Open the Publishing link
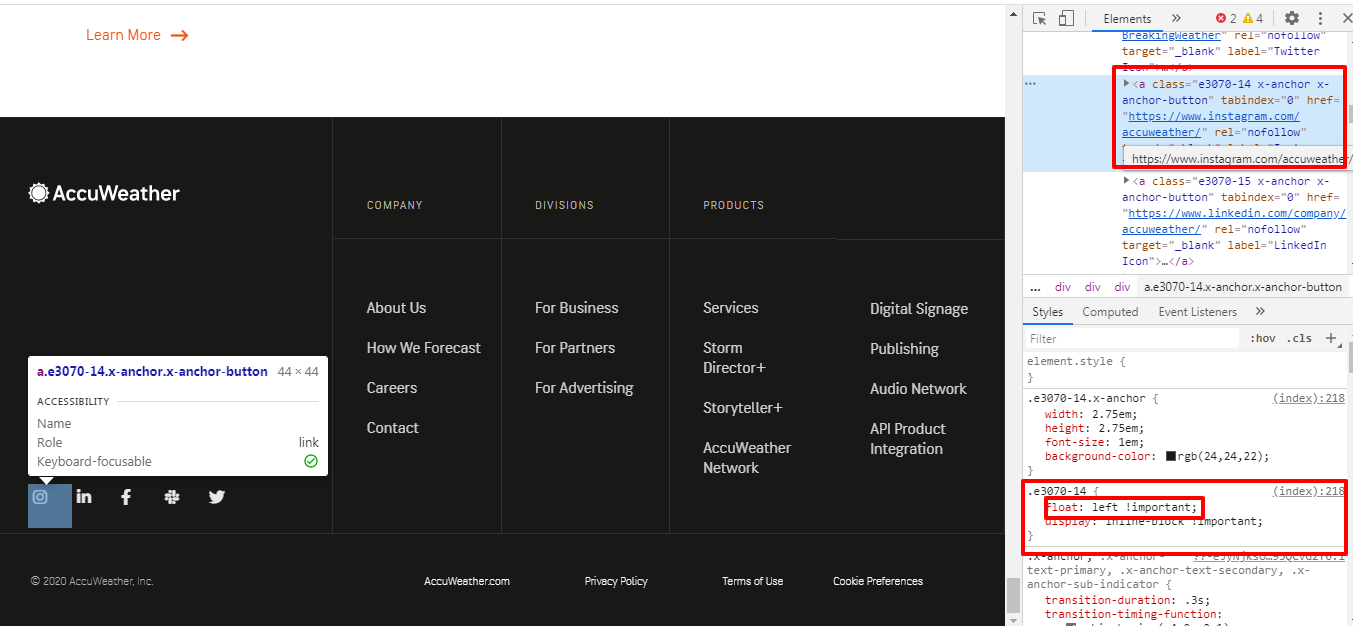Screen dimensions: 1353x626 (x=904, y=349)
